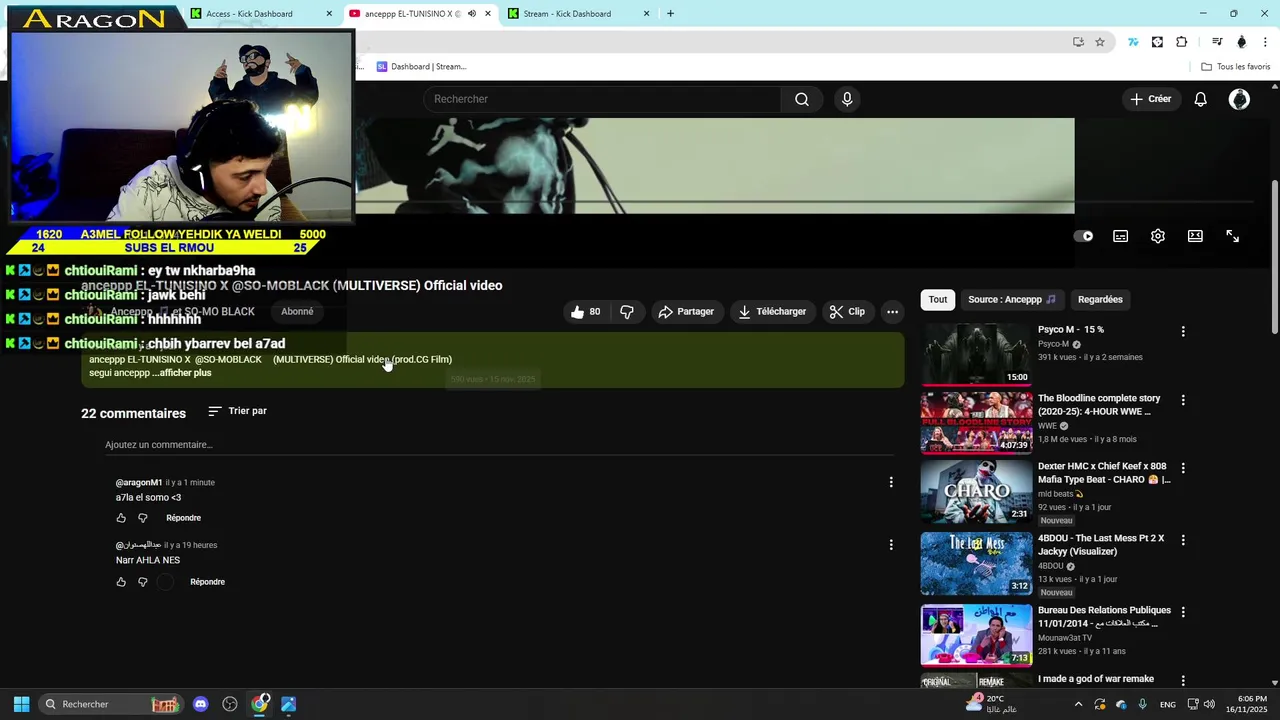Select the Tout filter chip
The width and height of the screenshot is (1280, 720).
pyautogui.click(x=938, y=299)
